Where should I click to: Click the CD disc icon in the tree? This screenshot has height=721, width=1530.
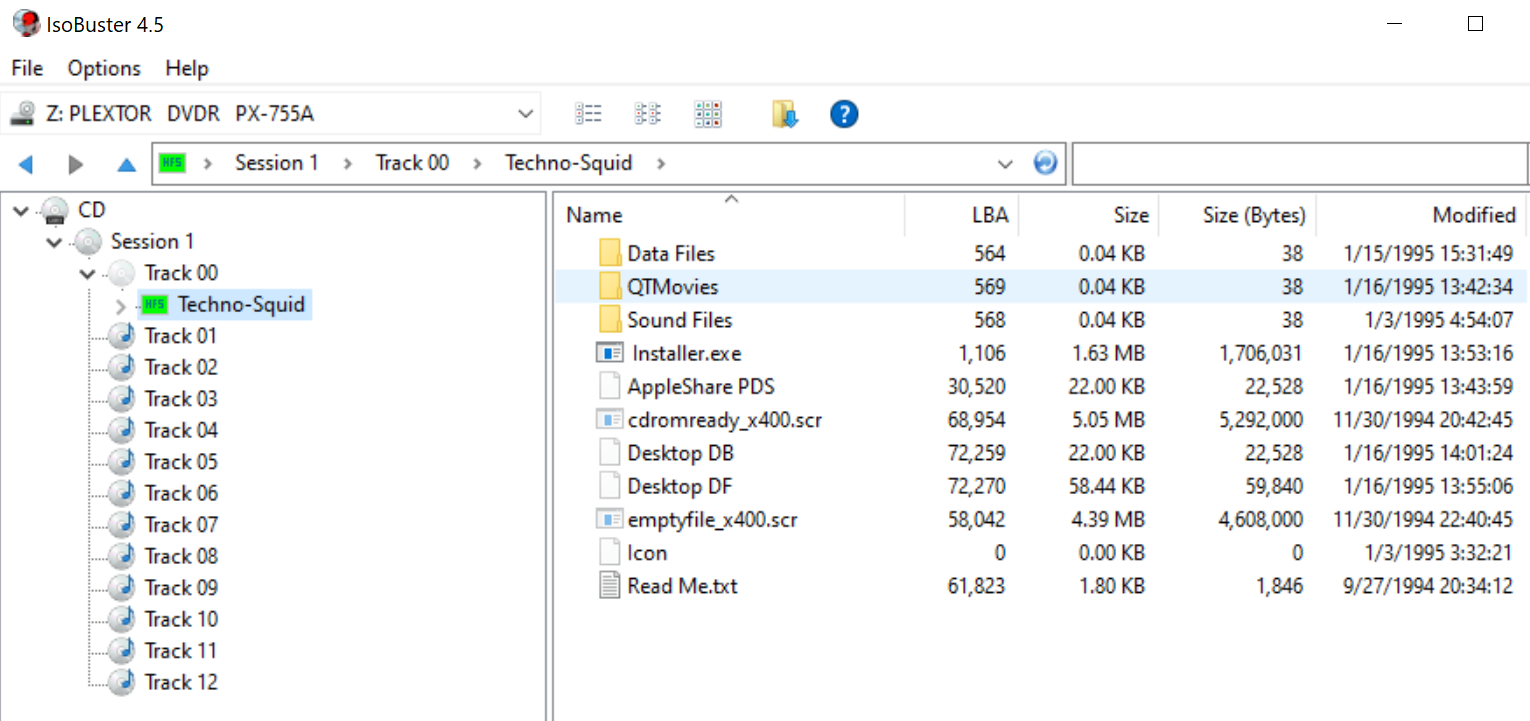click(55, 210)
